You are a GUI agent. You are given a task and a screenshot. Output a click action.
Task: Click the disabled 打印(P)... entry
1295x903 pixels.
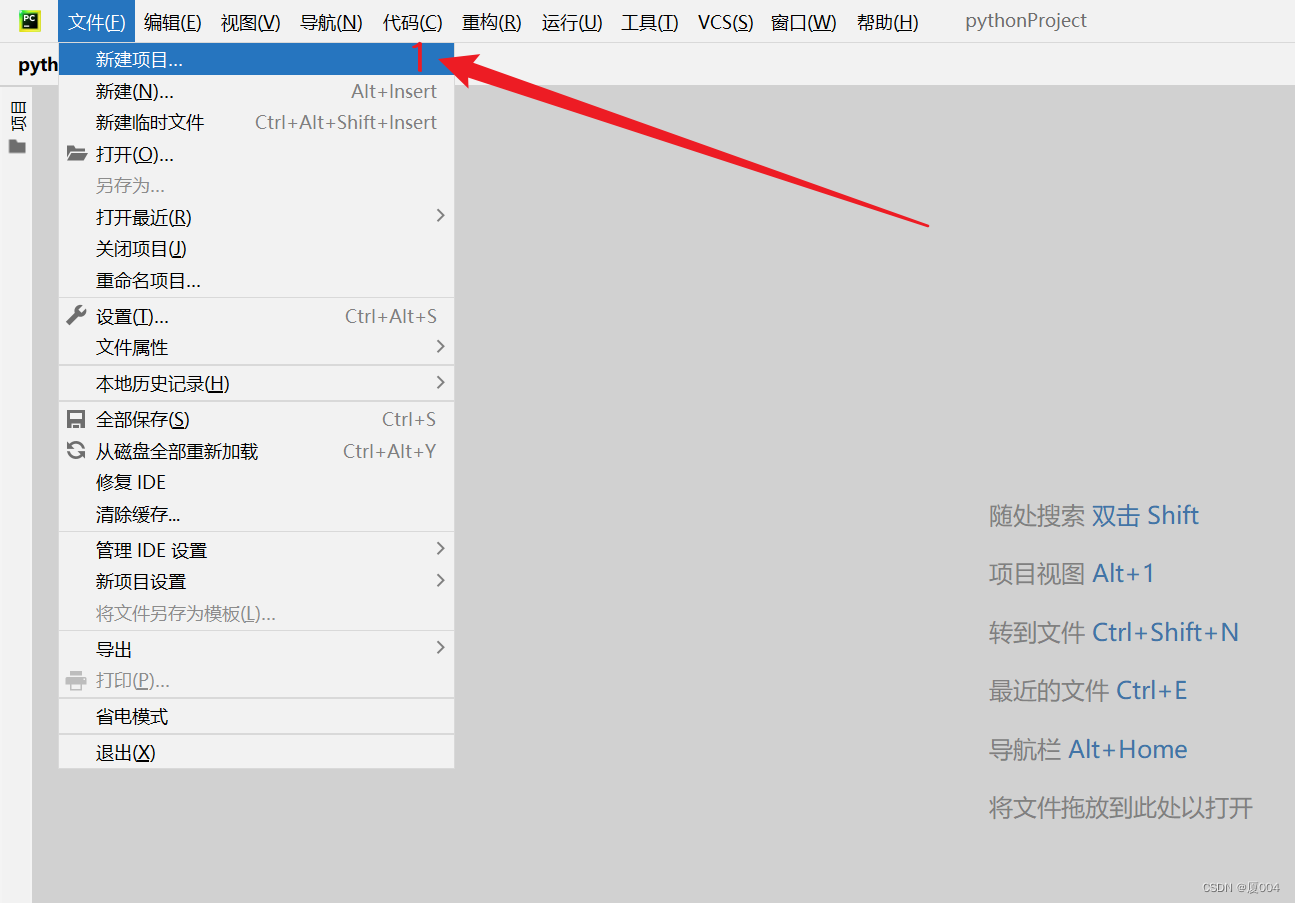click(x=256, y=680)
